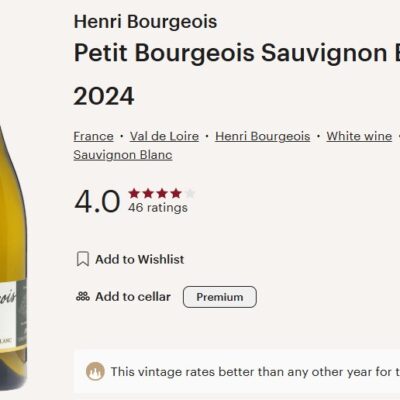
Task: Open the White wine category link
Action: point(359,136)
